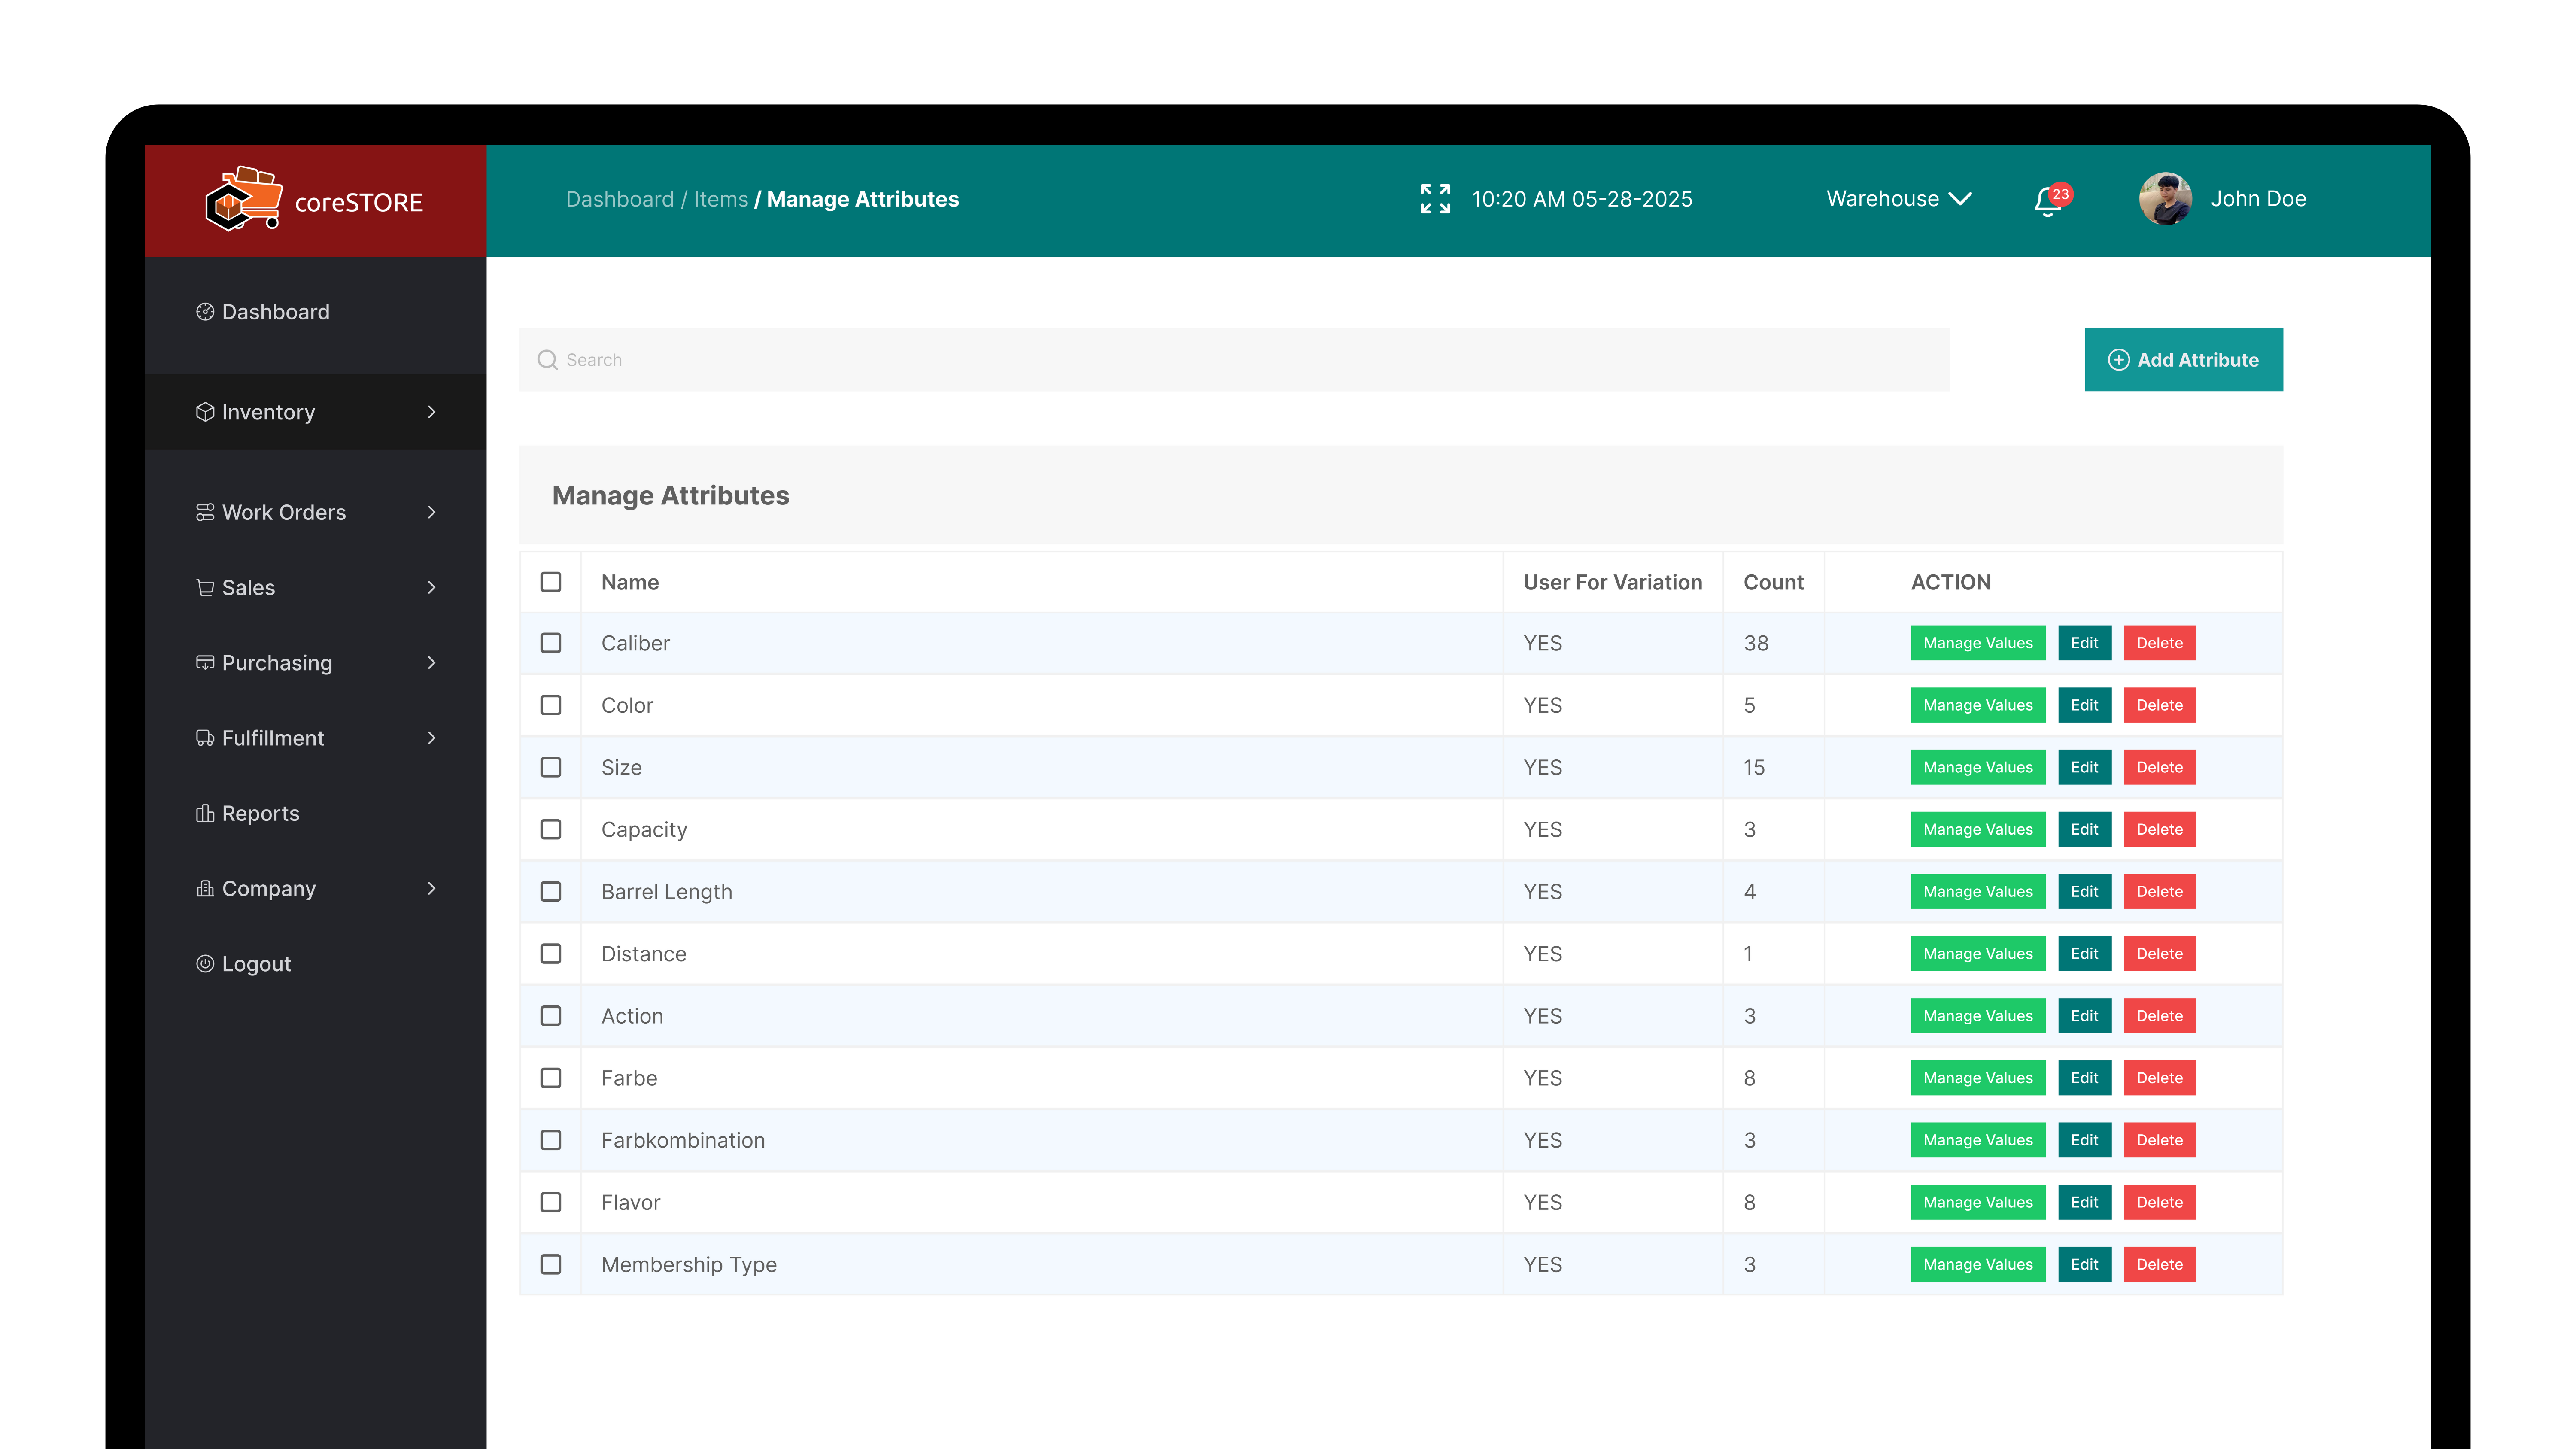Viewport: 2576px width, 1449px height.
Task: Check the Membership Type row checkbox
Action: 551,1264
